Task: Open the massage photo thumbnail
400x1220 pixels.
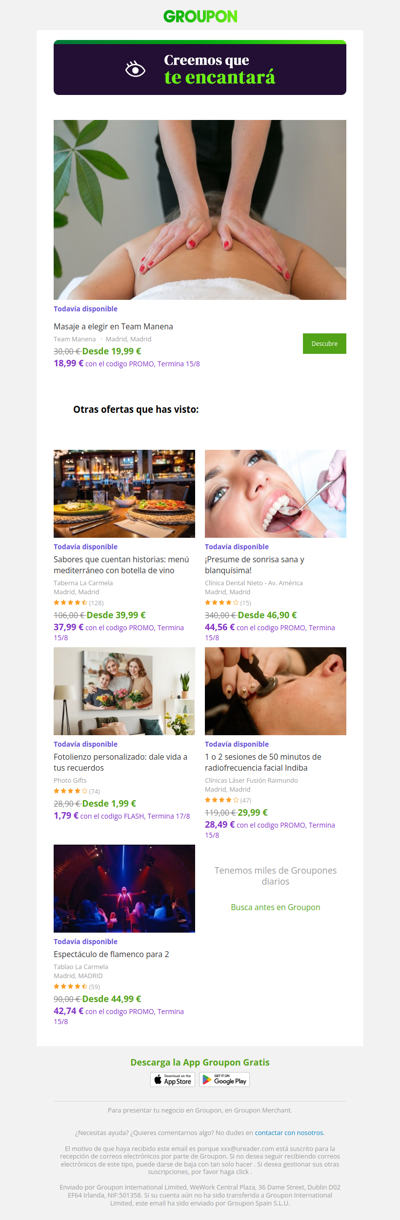Action: click(200, 210)
